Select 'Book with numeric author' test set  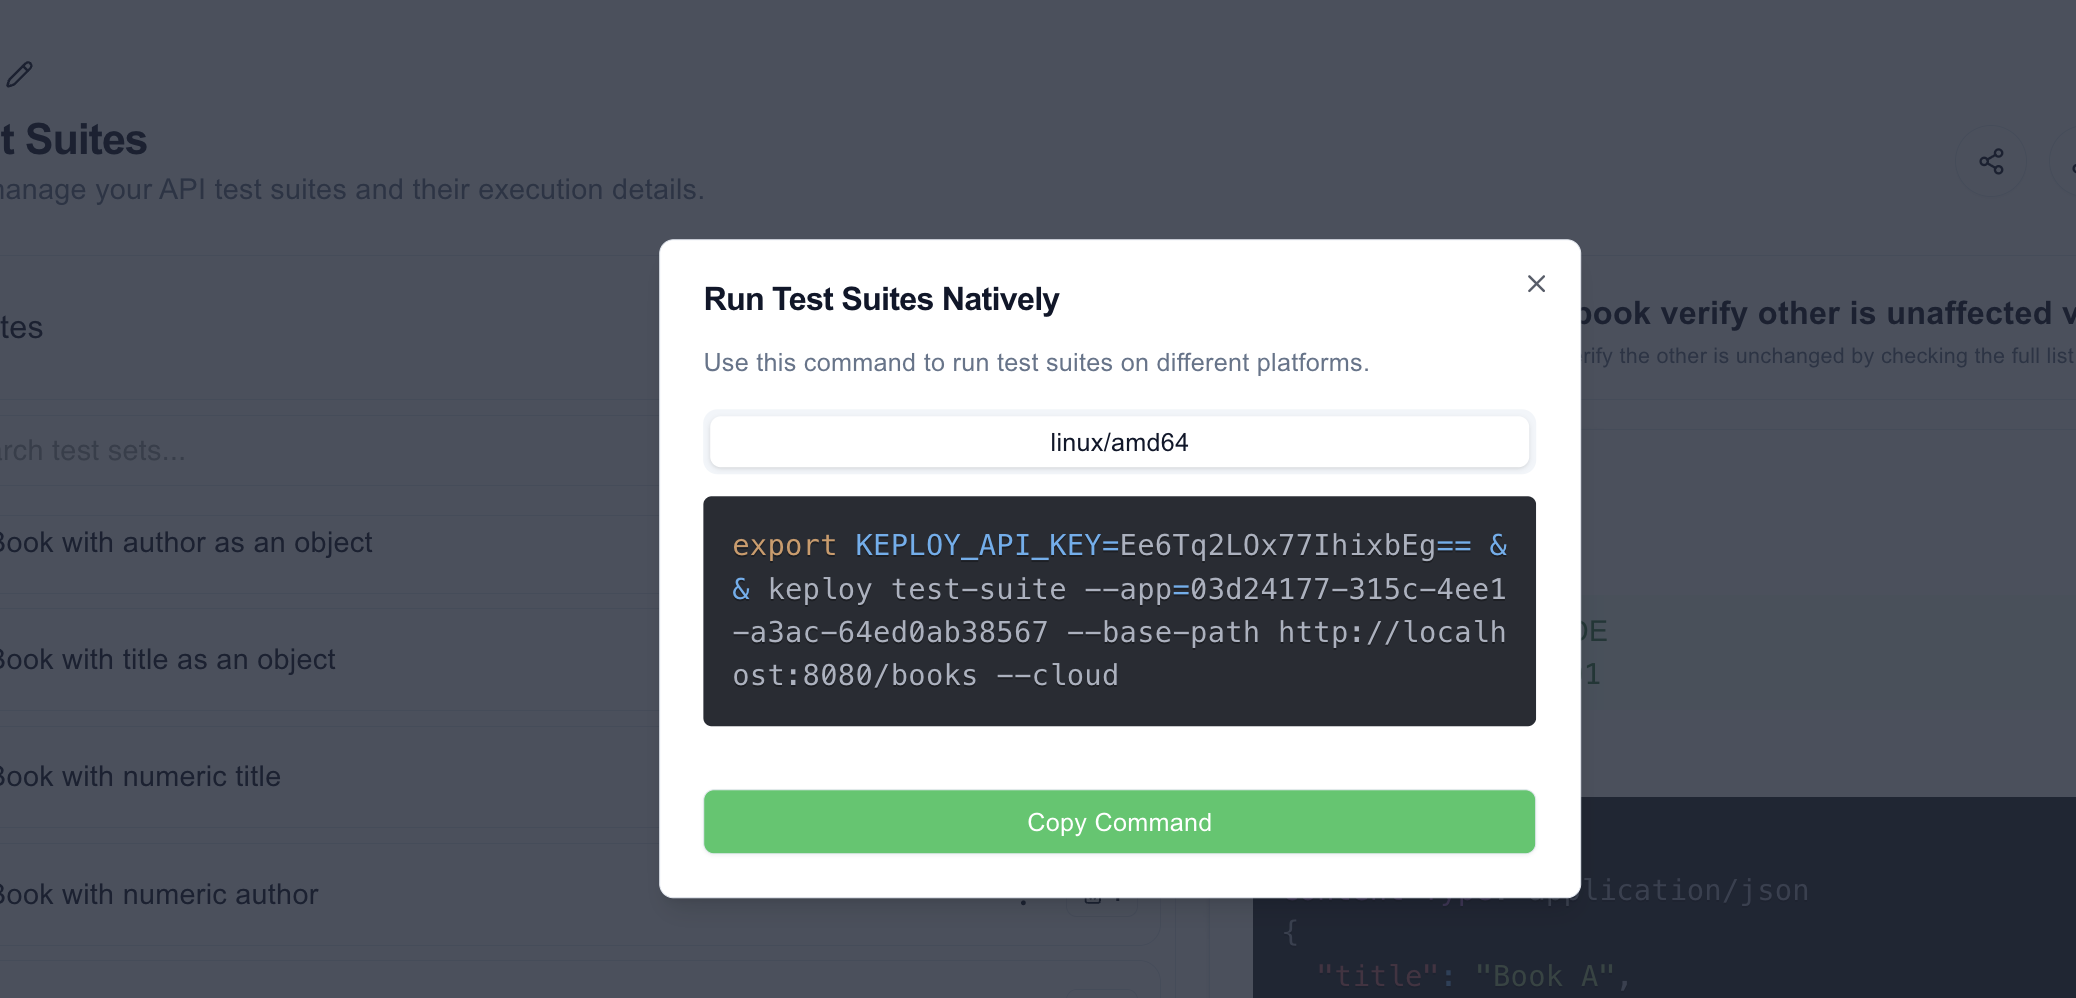pos(160,895)
